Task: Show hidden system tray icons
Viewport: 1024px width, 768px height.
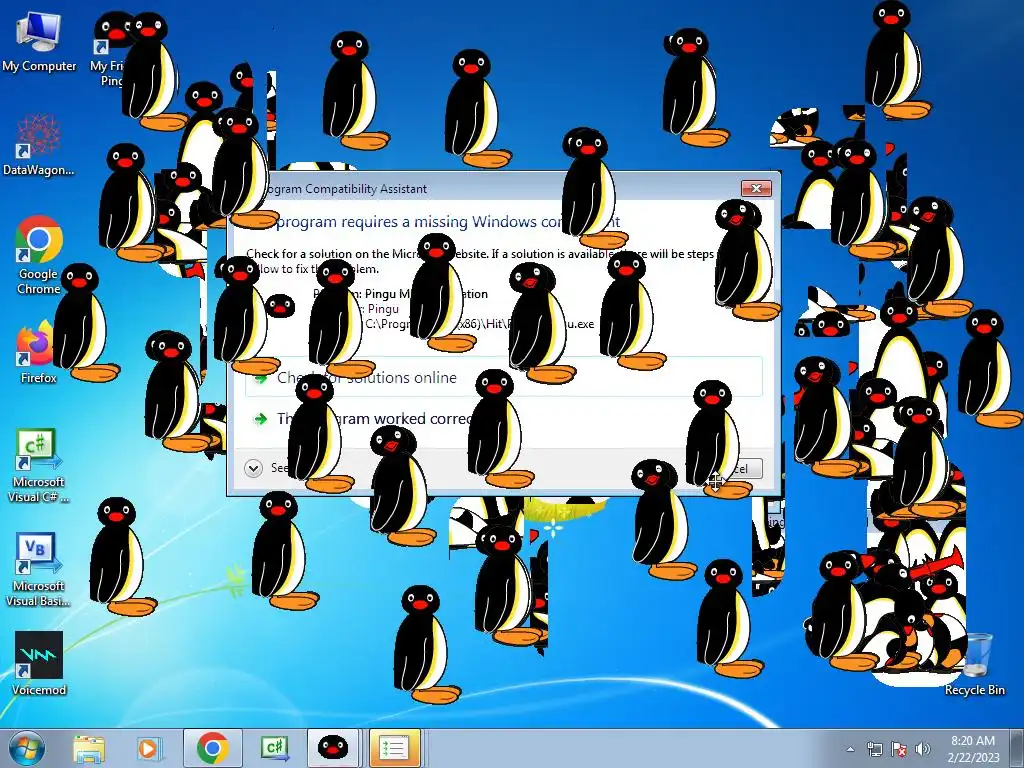Action: [850, 749]
